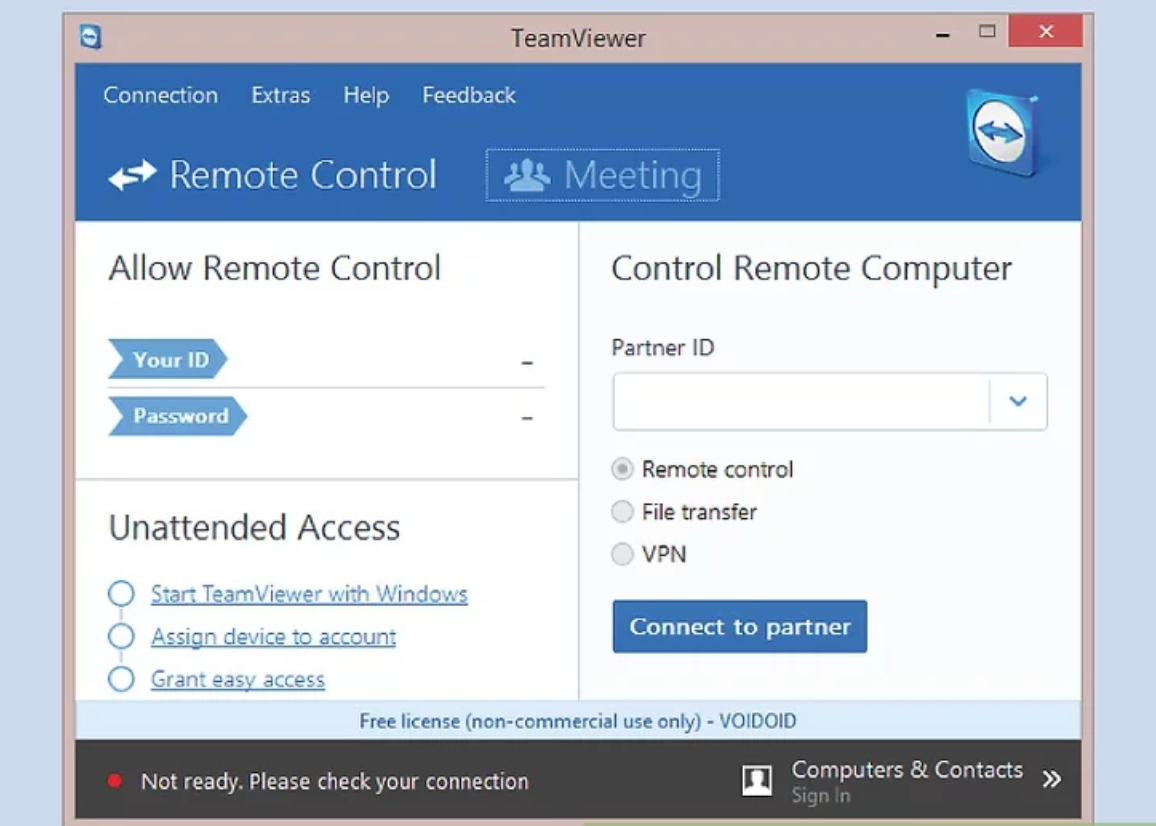The image size is (1156, 826).
Task: Open Assign device to account link
Action: (x=274, y=636)
